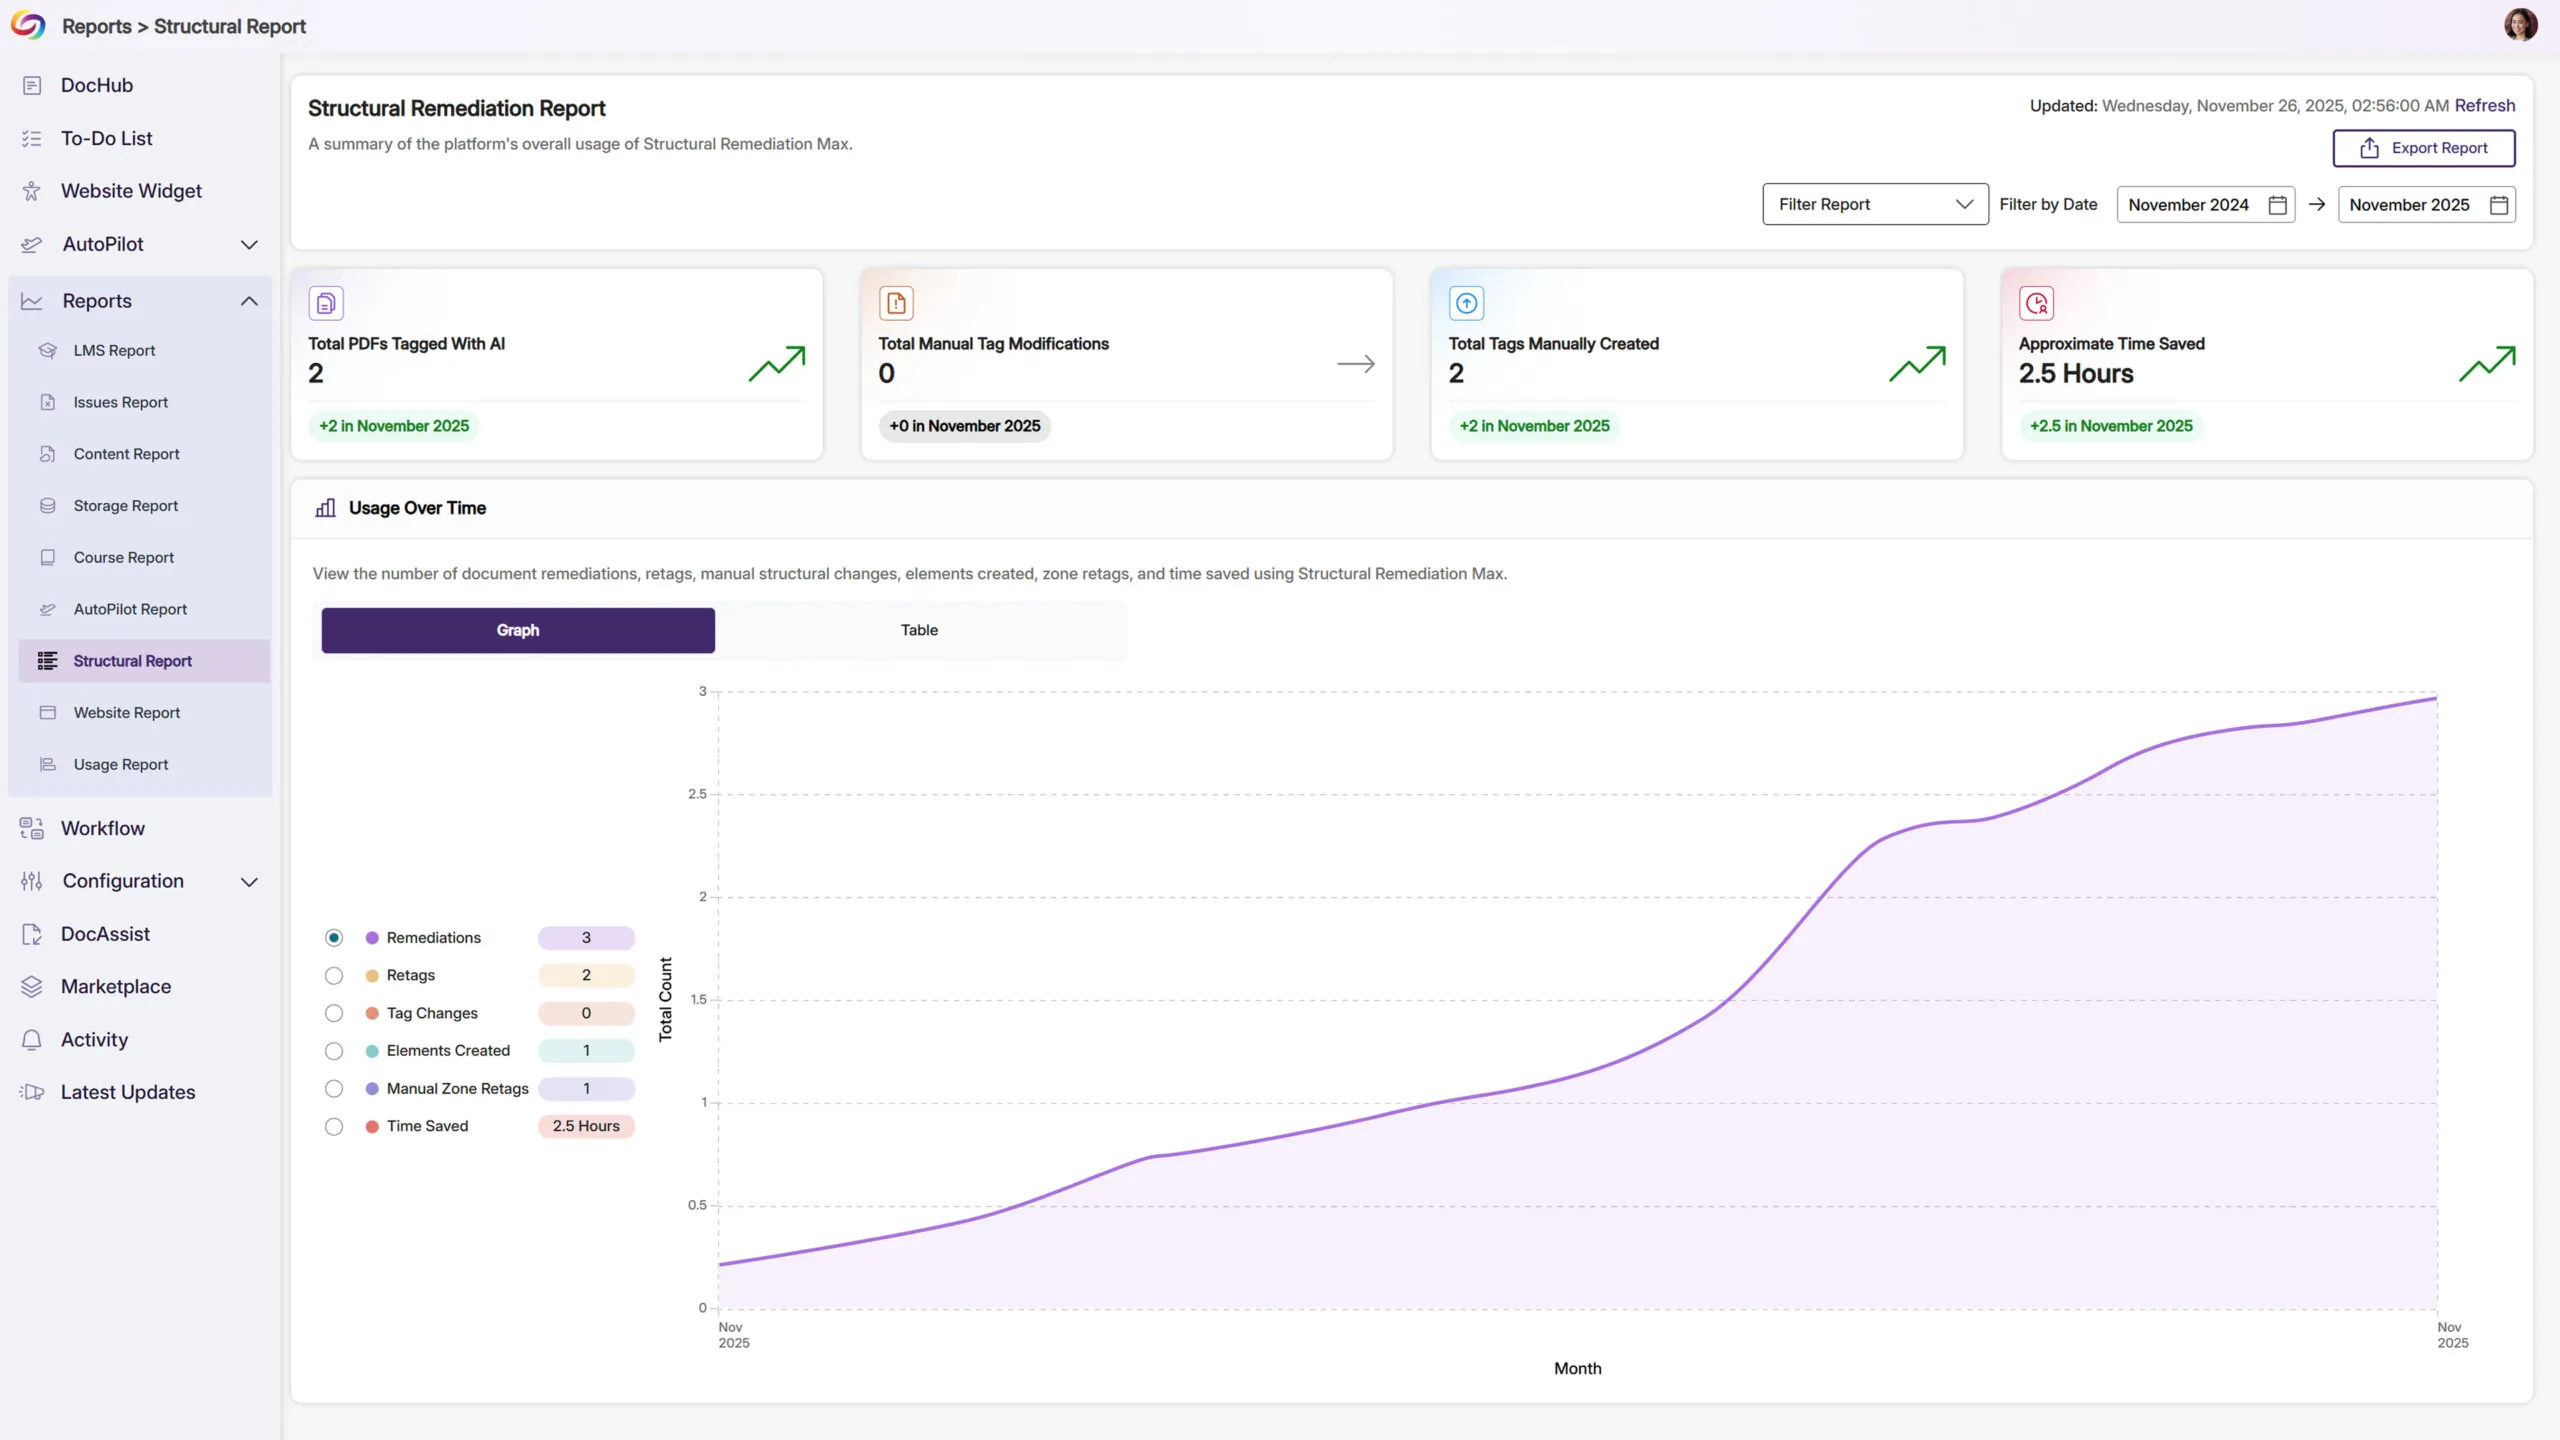This screenshot has height=1440, width=2560.
Task: Open DocAssist from its sidebar icon
Action: [x=32, y=934]
